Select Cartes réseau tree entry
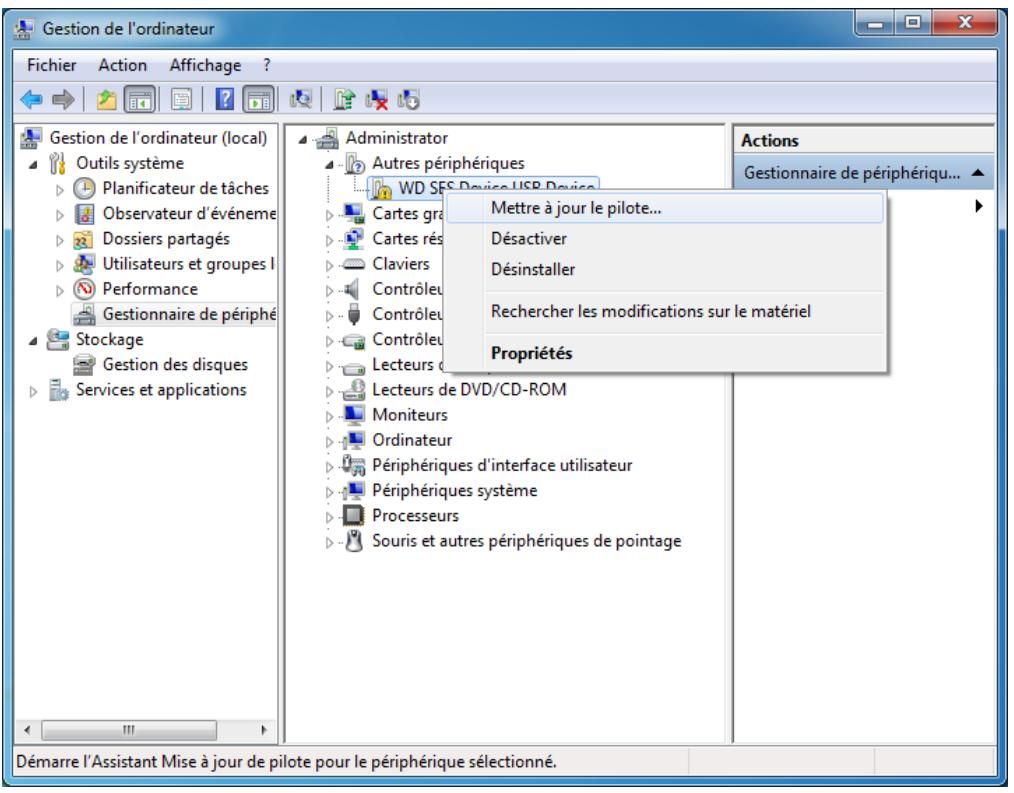 pos(407,239)
